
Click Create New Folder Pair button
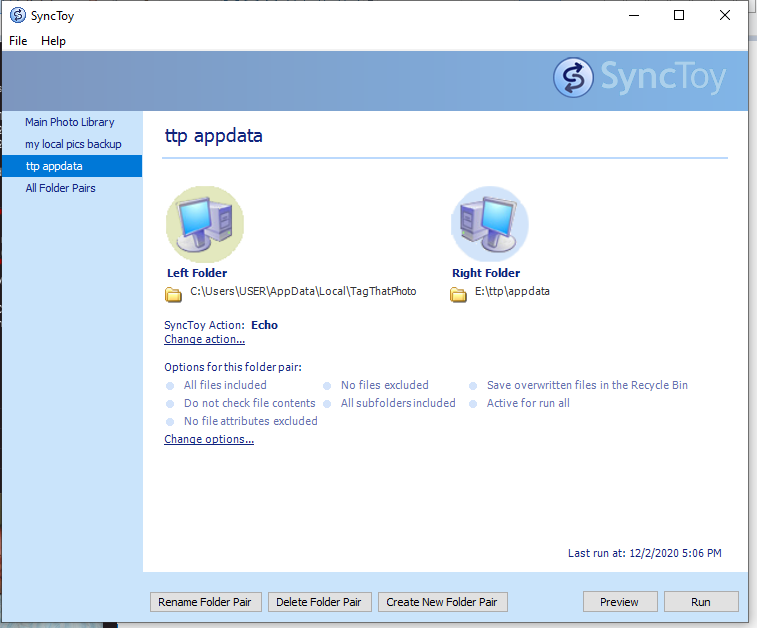[x=443, y=602]
